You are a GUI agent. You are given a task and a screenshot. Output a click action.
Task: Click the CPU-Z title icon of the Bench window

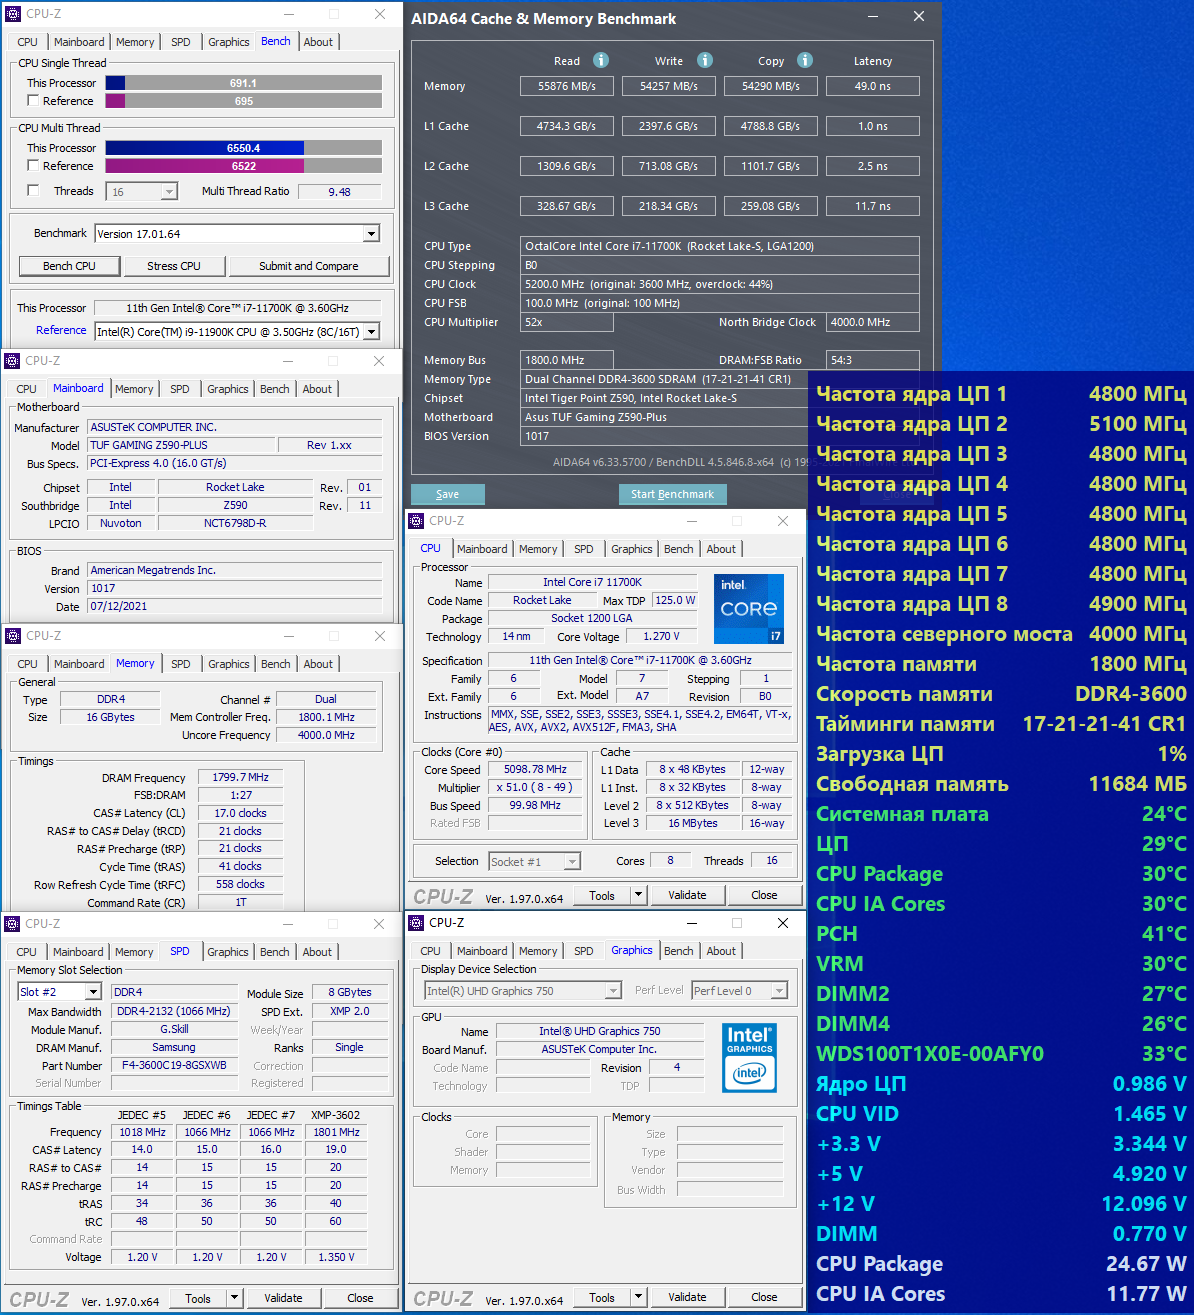(14, 14)
